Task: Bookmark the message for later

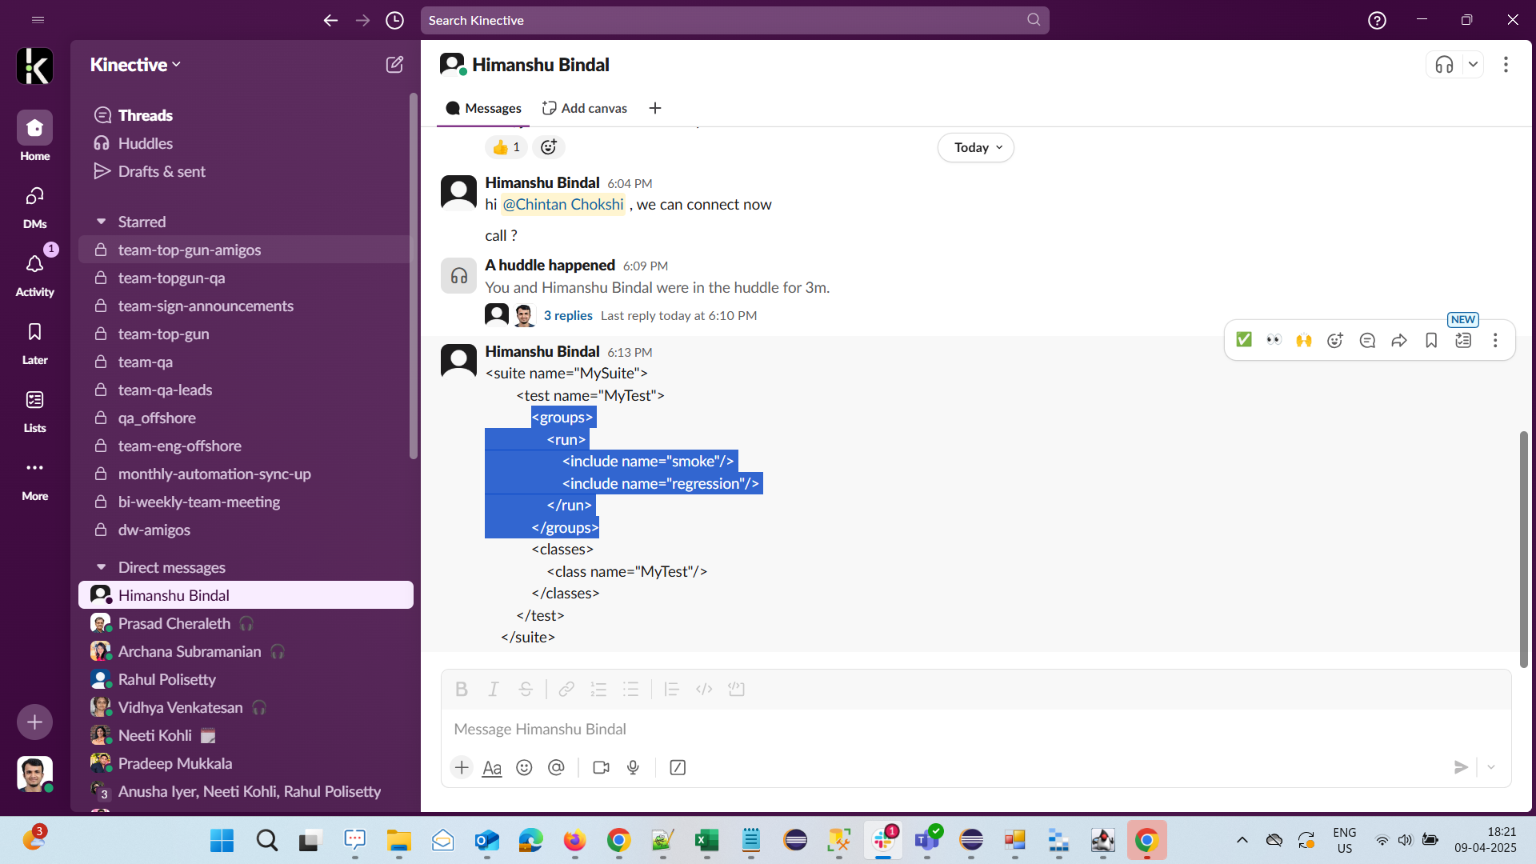Action: coord(1431,340)
